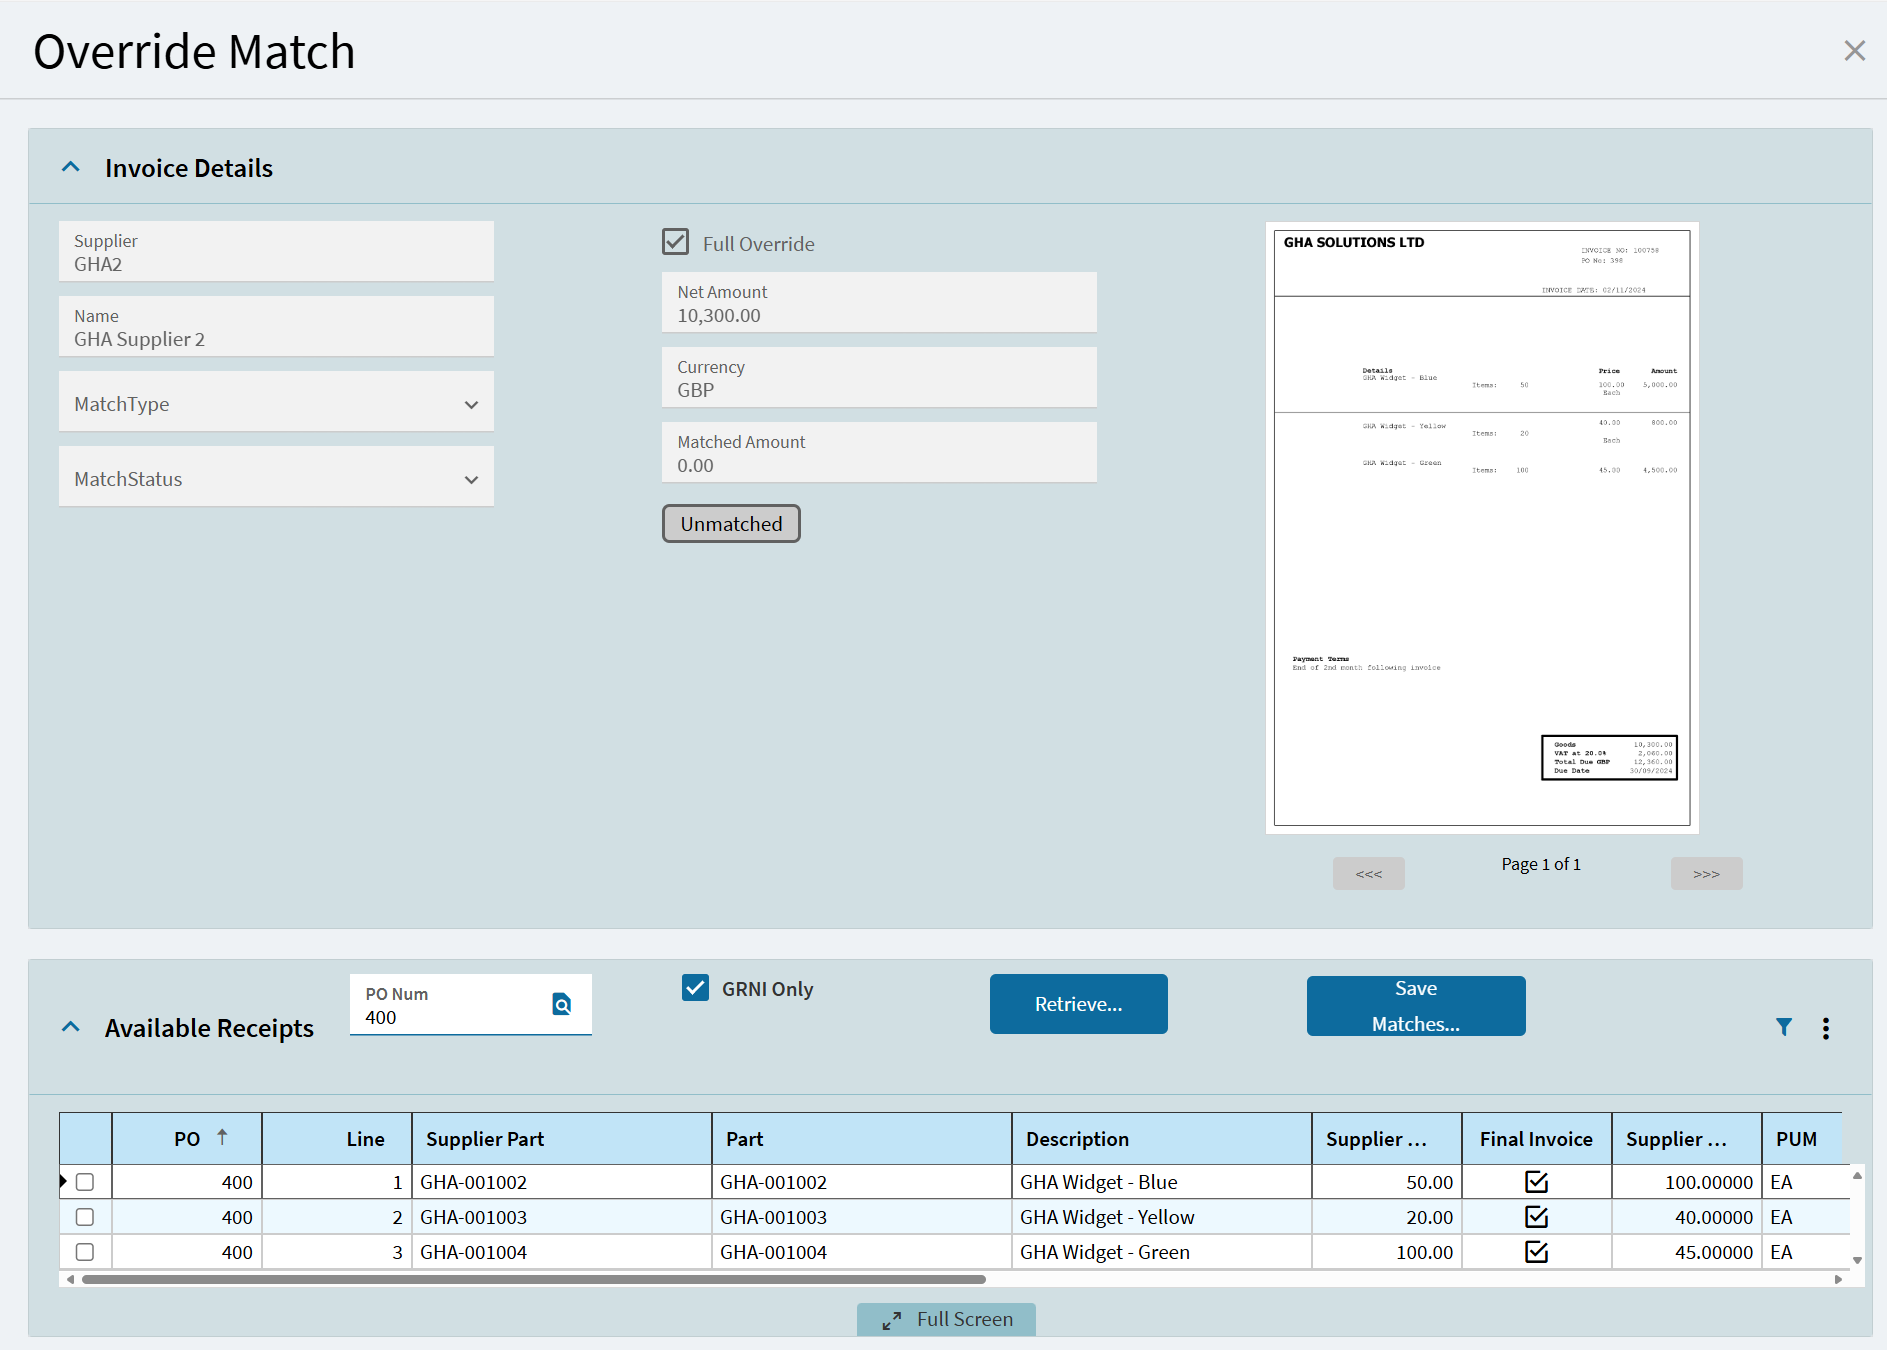This screenshot has width=1887, height=1350.
Task: Click the PO column sort arrow
Action: coord(222,1137)
